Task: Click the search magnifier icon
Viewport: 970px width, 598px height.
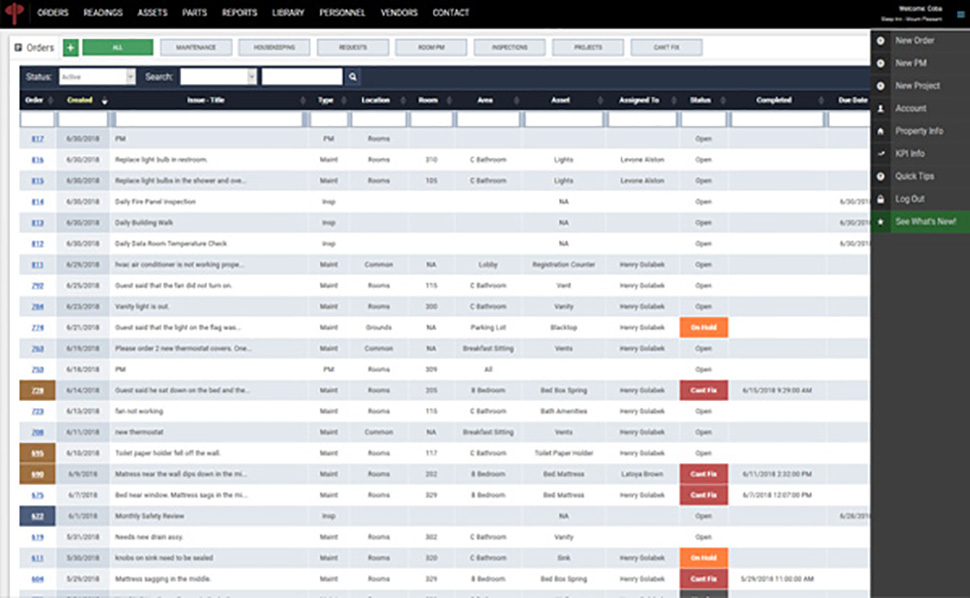Action: click(353, 77)
